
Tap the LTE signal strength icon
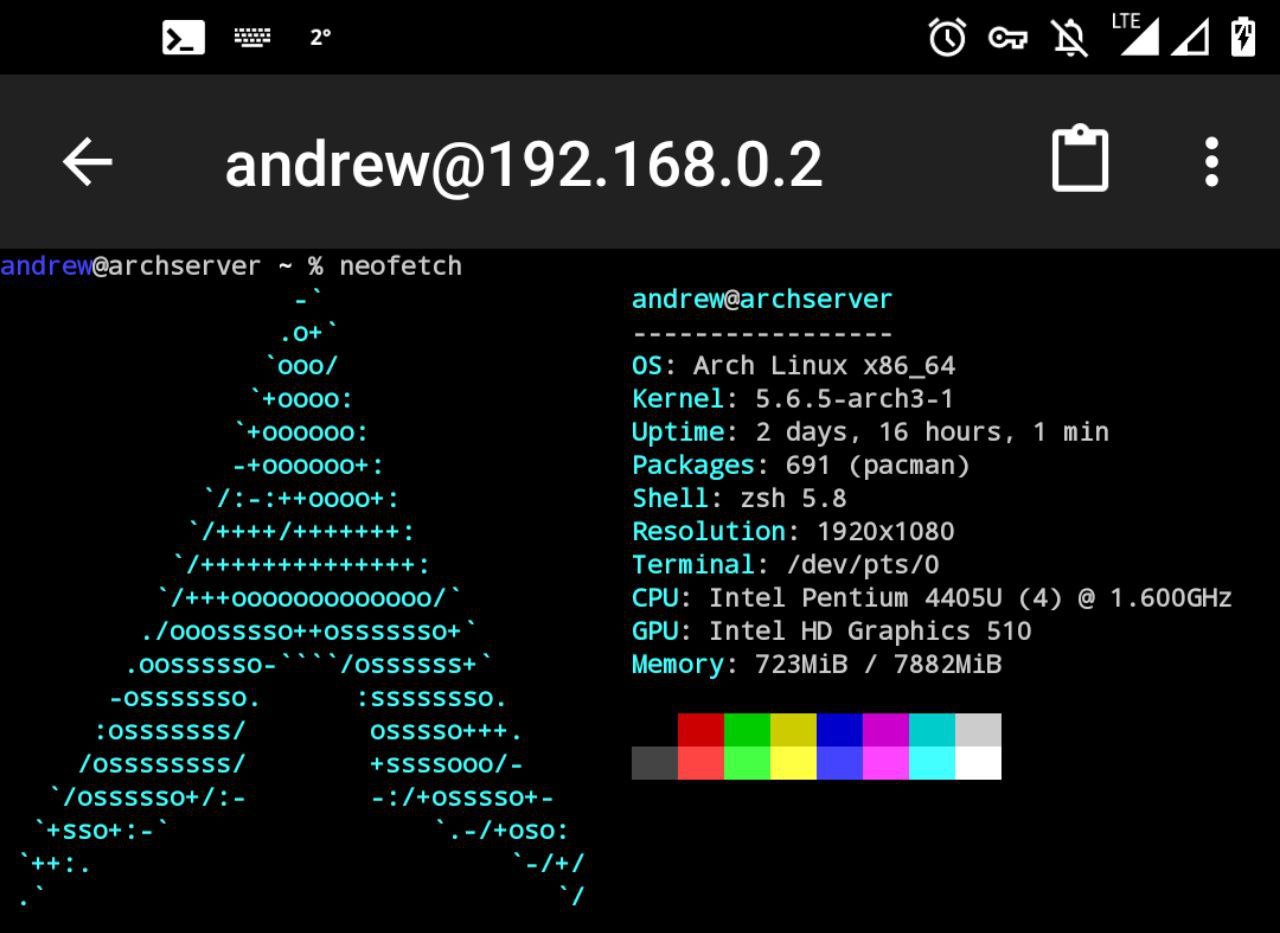pyautogui.click(x=1136, y=34)
